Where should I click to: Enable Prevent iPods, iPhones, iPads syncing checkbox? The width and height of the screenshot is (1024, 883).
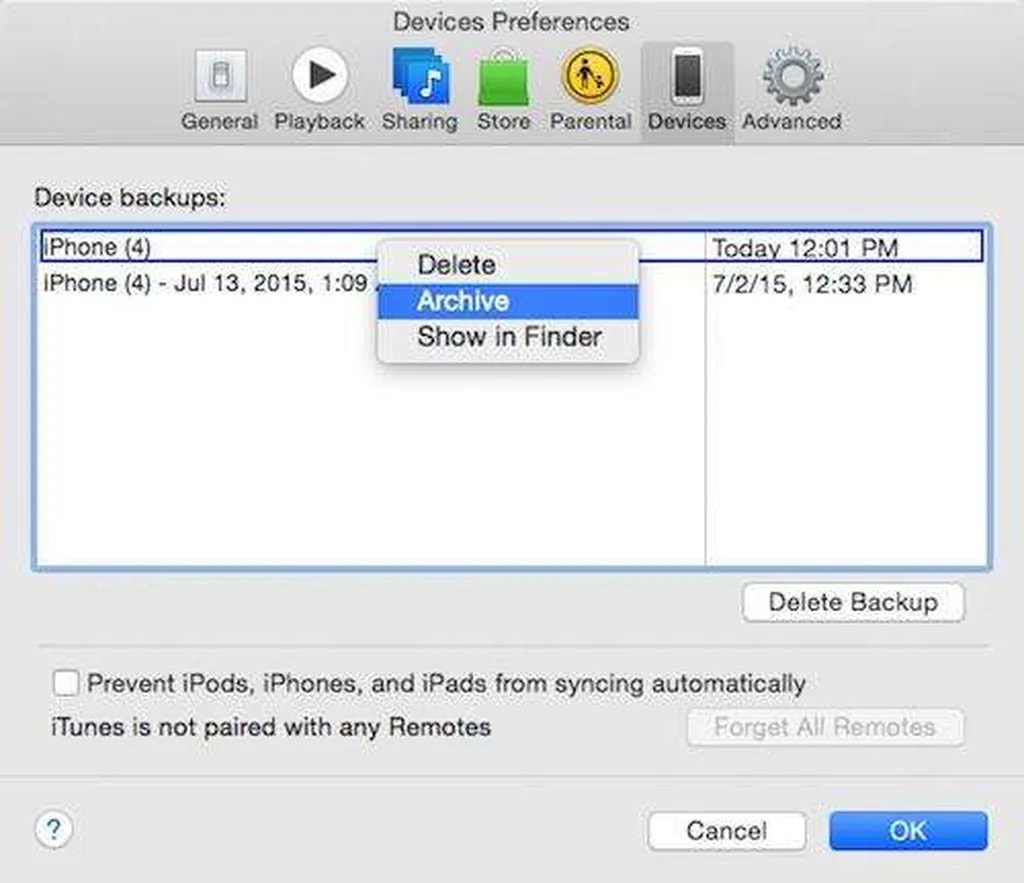pos(65,684)
